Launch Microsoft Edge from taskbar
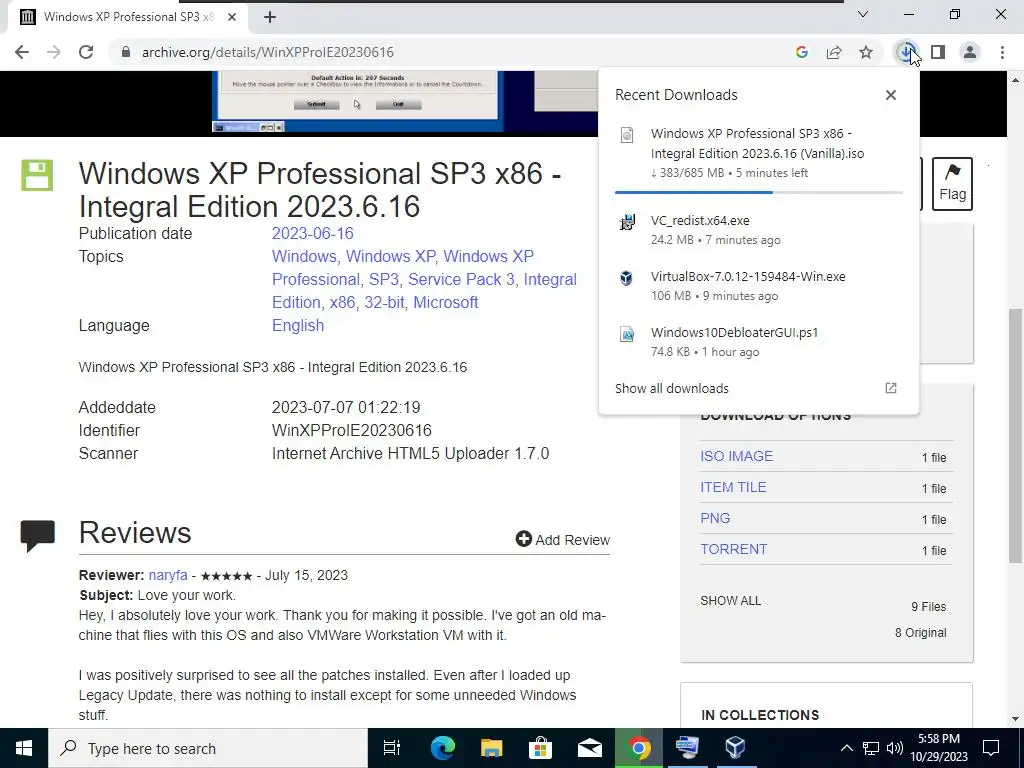The width and height of the screenshot is (1024, 768). pyautogui.click(x=443, y=748)
